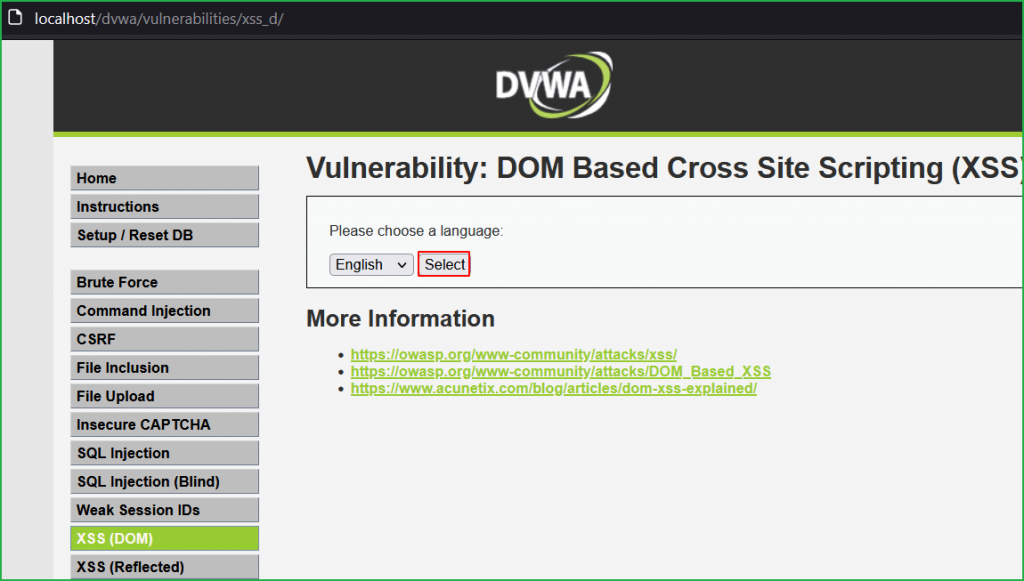Open the OWASP DOM_Based_XSS link
1024x581 pixels.
pyautogui.click(x=560, y=371)
